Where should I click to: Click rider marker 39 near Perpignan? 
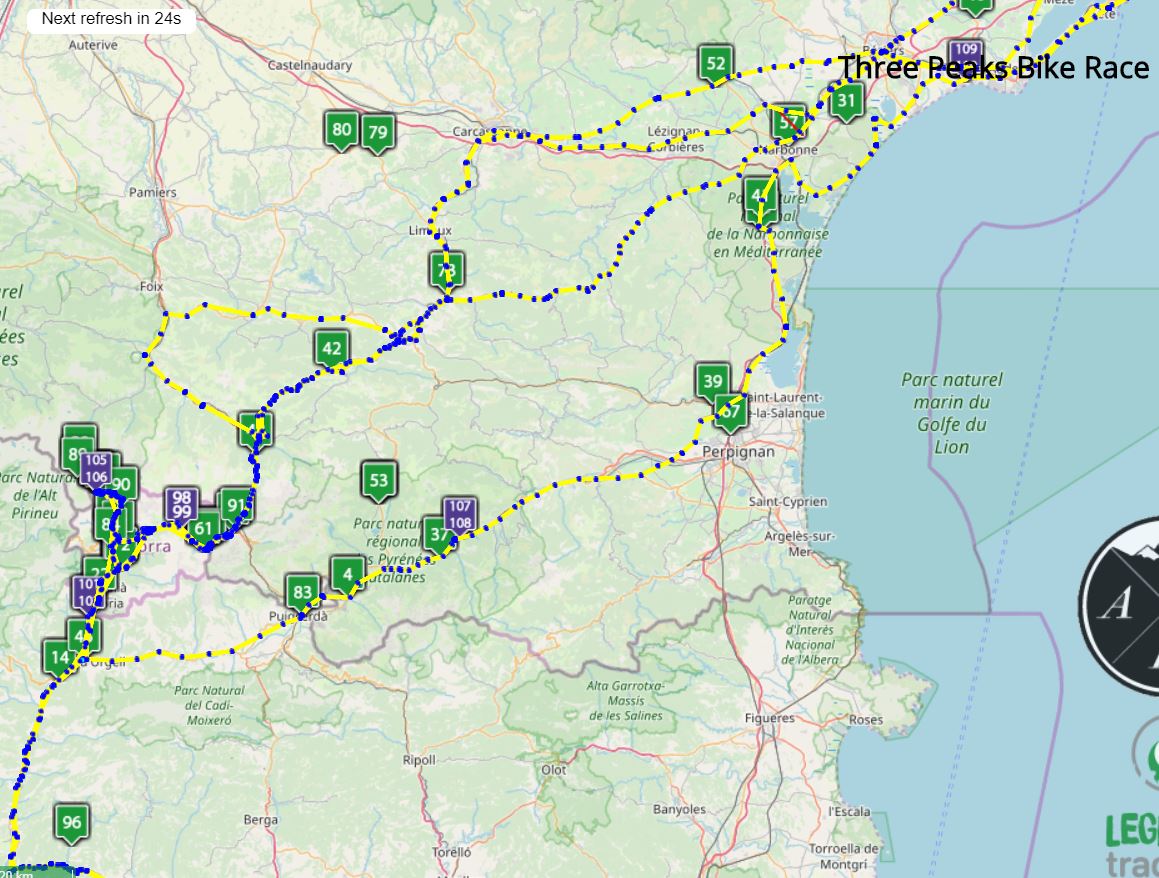click(713, 381)
